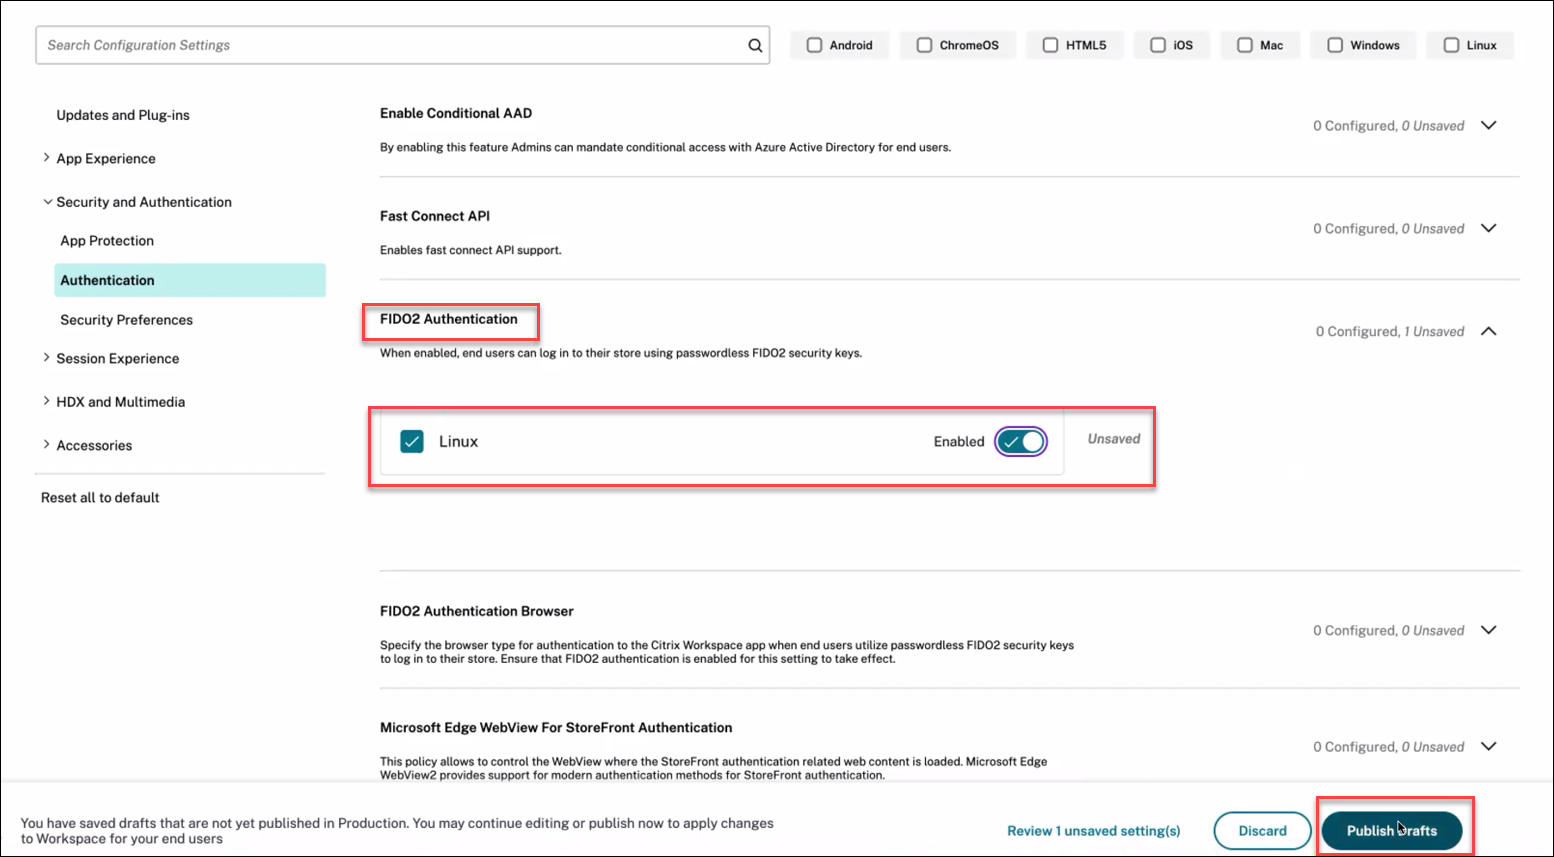The height and width of the screenshot is (857, 1554).
Task: Check the Windows platform filter
Action: 1334,45
